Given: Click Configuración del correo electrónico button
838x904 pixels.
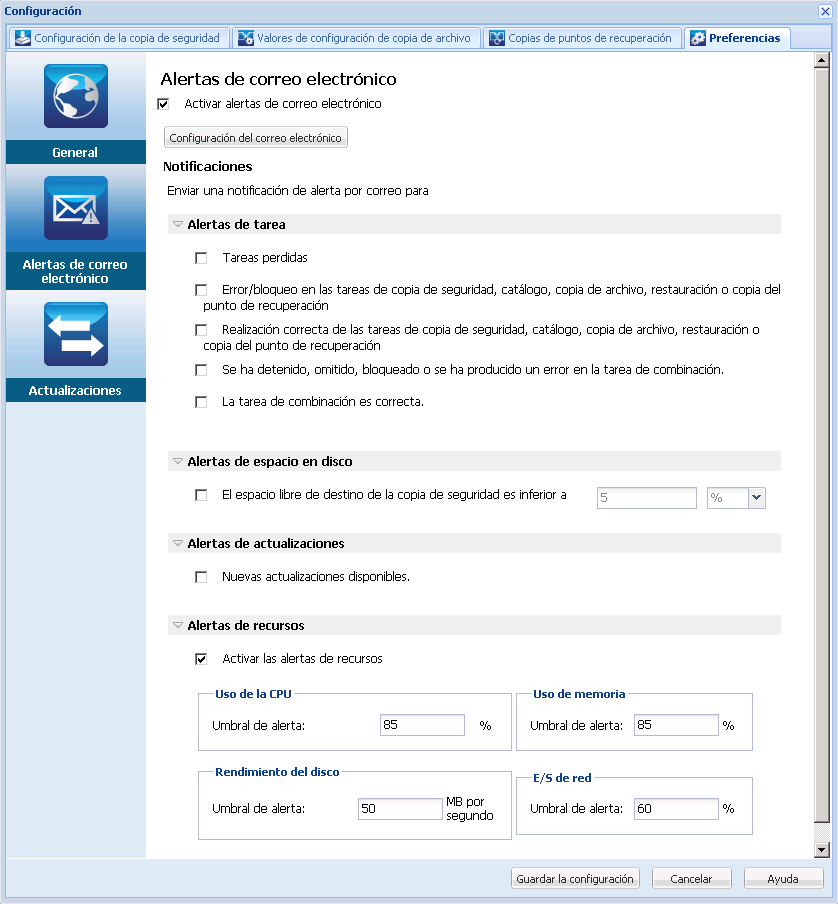Looking at the screenshot, I should click(x=255, y=137).
